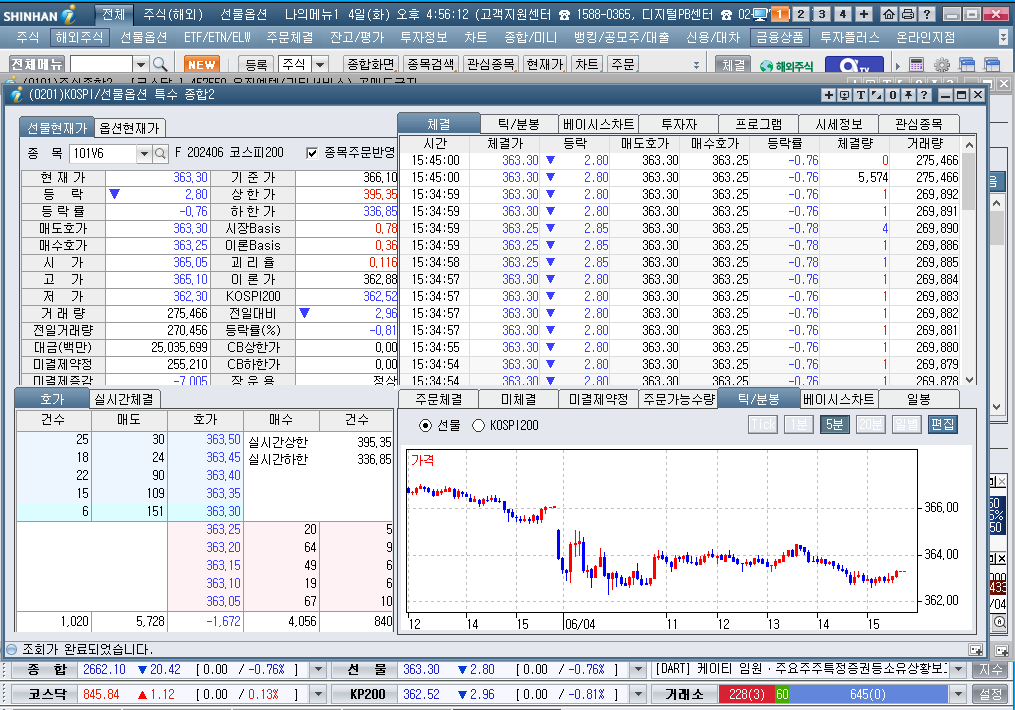Open the calculator icon in the top toolbar
Viewport: 1015px width, 710px height.
tap(916, 65)
